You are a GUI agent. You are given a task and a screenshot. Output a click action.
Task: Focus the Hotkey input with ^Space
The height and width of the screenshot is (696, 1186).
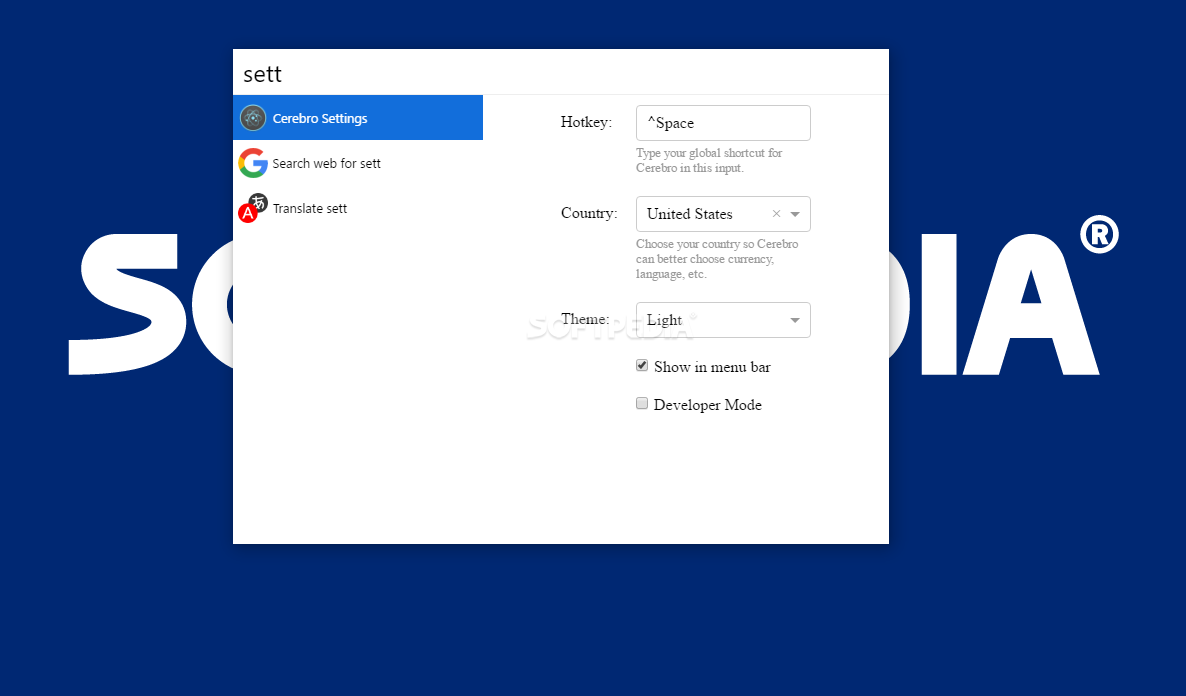[723, 123]
